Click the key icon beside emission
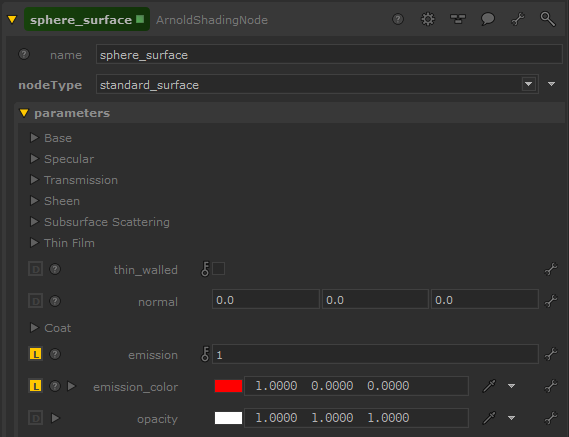Screen dimensions: 569x437 (x=205, y=354)
